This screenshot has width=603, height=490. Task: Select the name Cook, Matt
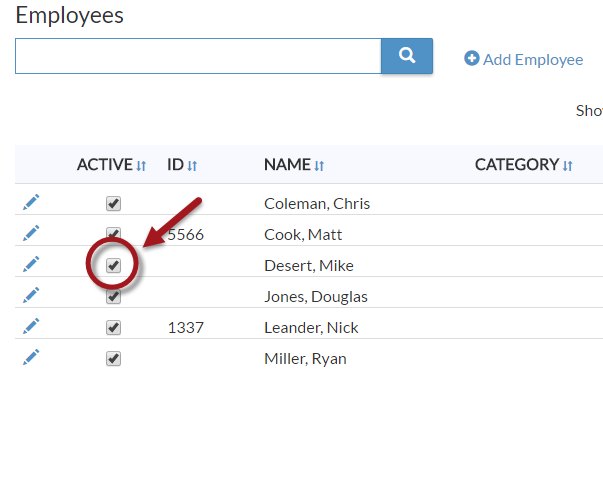click(303, 235)
